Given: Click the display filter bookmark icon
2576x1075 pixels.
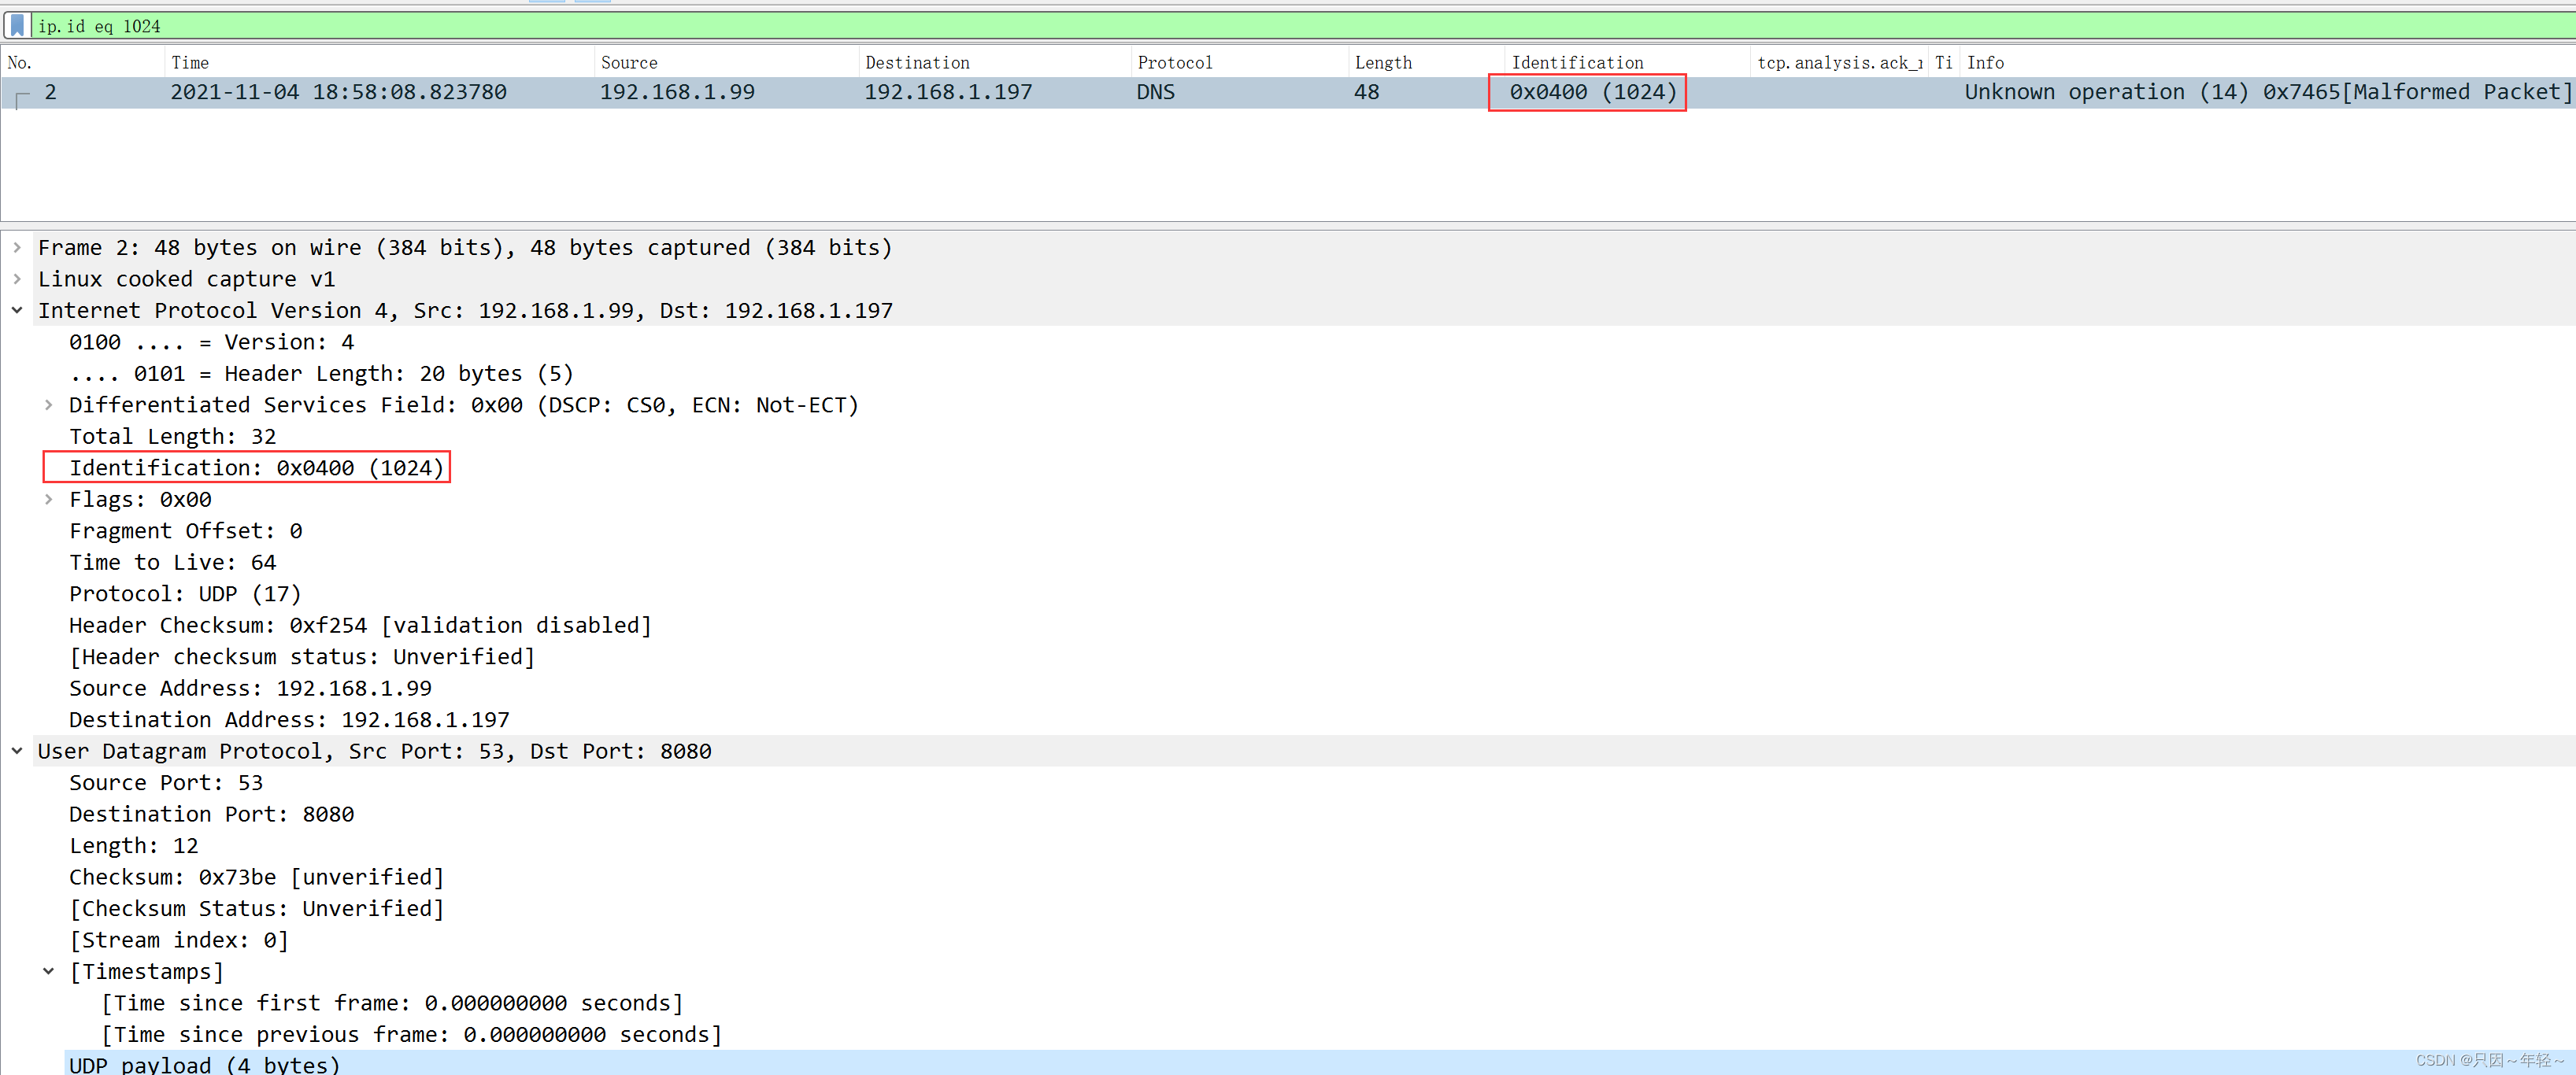Looking at the screenshot, I should [x=17, y=26].
